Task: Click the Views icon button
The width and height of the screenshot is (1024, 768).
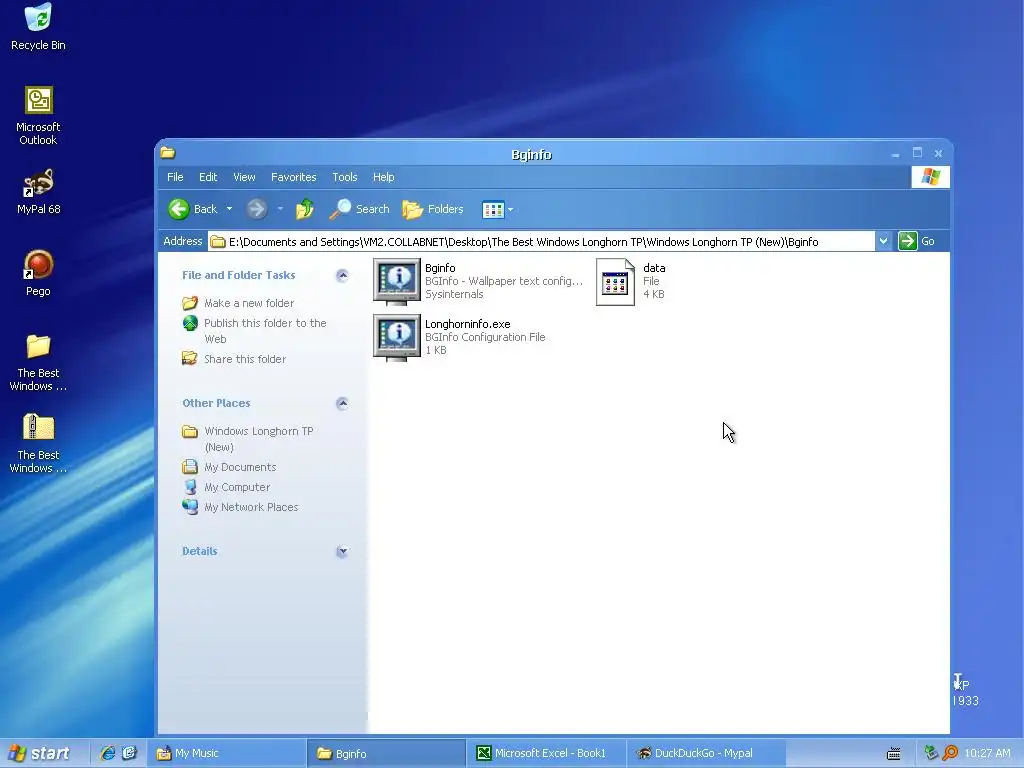Action: (x=493, y=210)
